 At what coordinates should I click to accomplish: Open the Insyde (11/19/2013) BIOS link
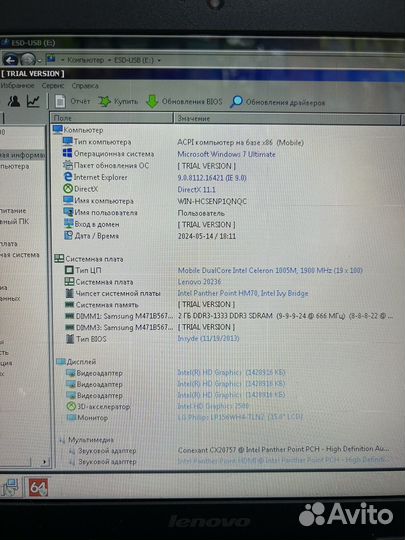pyautogui.click(x=208, y=338)
